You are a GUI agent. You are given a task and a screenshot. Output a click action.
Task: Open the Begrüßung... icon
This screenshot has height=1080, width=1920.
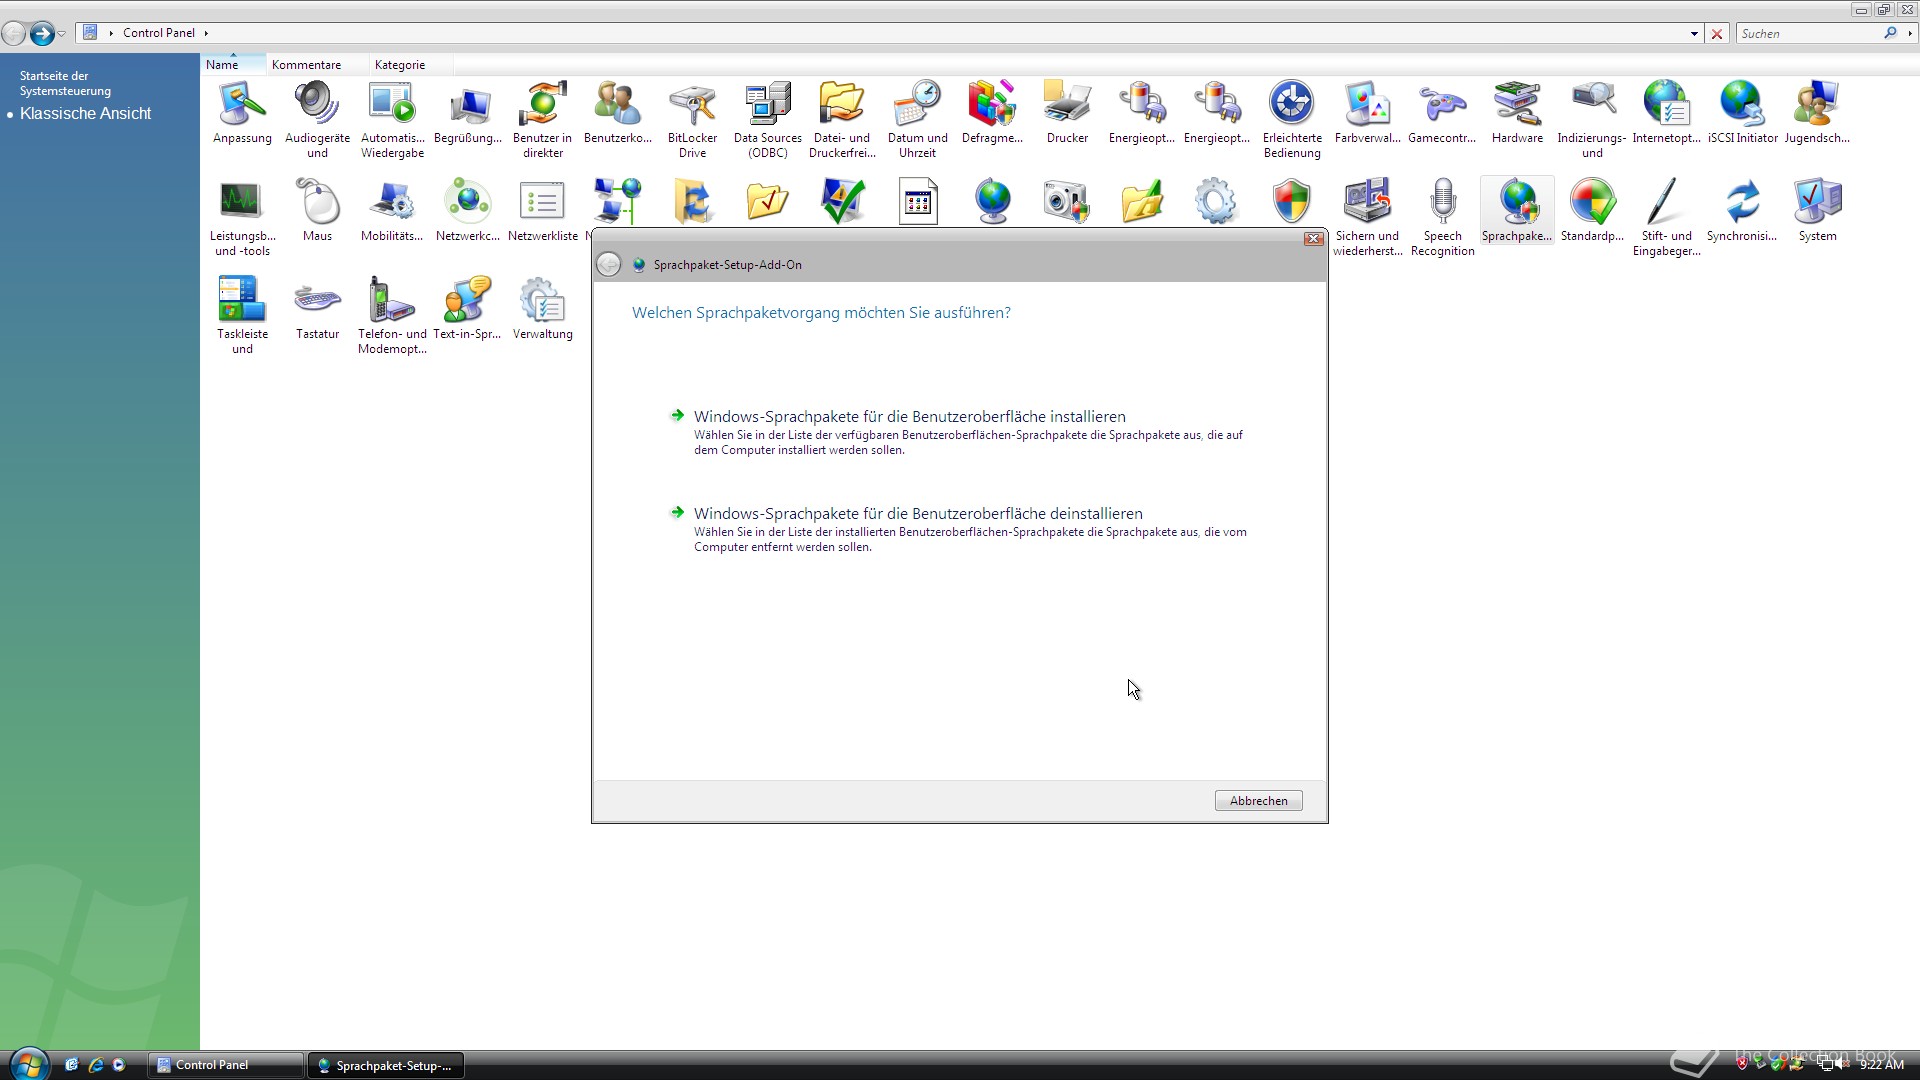click(x=467, y=113)
